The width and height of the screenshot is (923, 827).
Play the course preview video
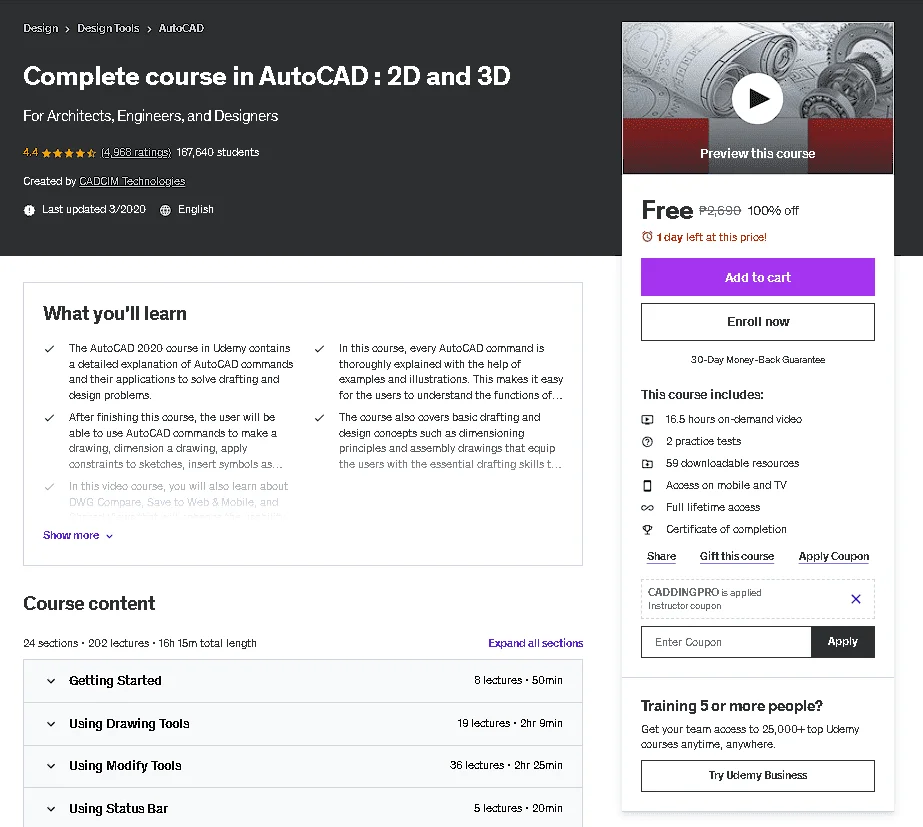point(757,98)
